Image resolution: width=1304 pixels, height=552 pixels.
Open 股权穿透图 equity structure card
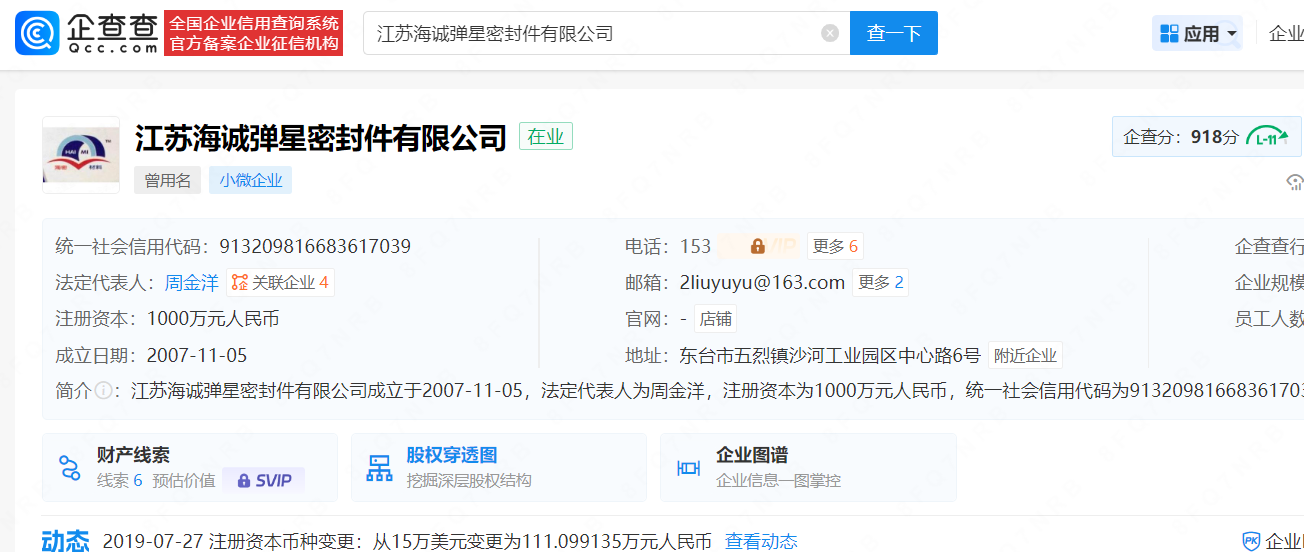(x=499, y=467)
